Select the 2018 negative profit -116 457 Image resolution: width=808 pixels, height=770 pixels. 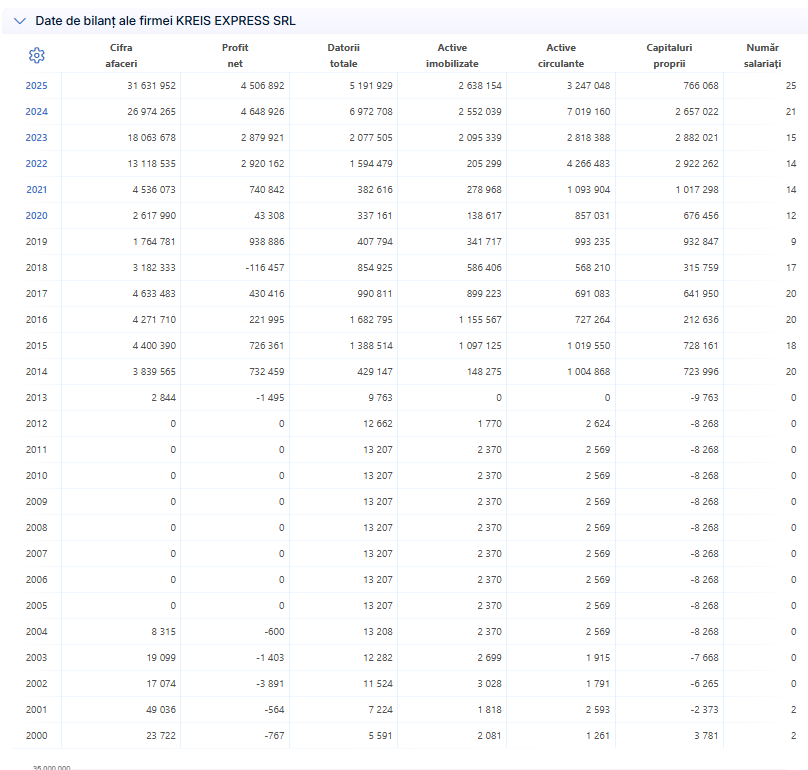point(265,267)
